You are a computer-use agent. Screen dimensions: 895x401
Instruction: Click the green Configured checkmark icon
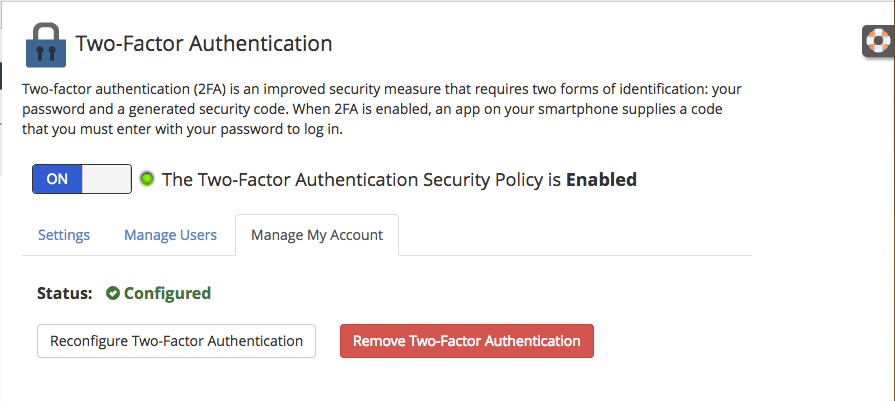(113, 293)
